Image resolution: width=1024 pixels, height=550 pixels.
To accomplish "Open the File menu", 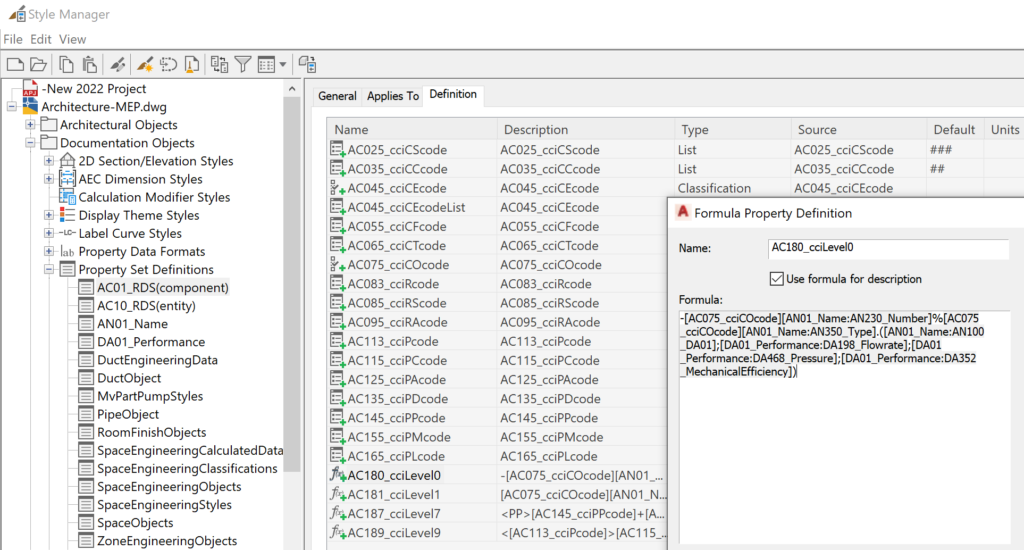I will pos(13,39).
